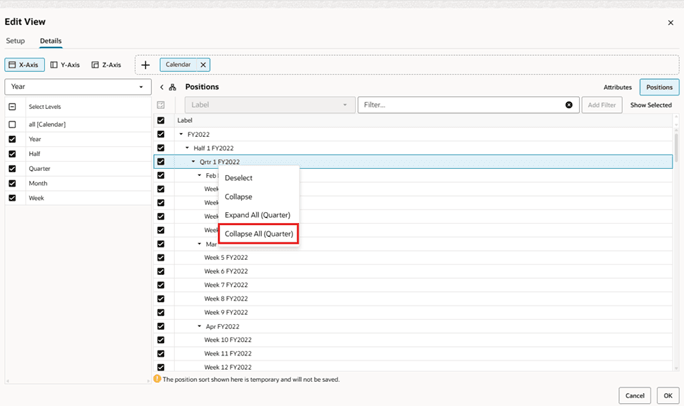Image resolution: width=684 pixels, height=406 pixels.
Task: Select the Week 11 FY2022 row
Action: 413,354
